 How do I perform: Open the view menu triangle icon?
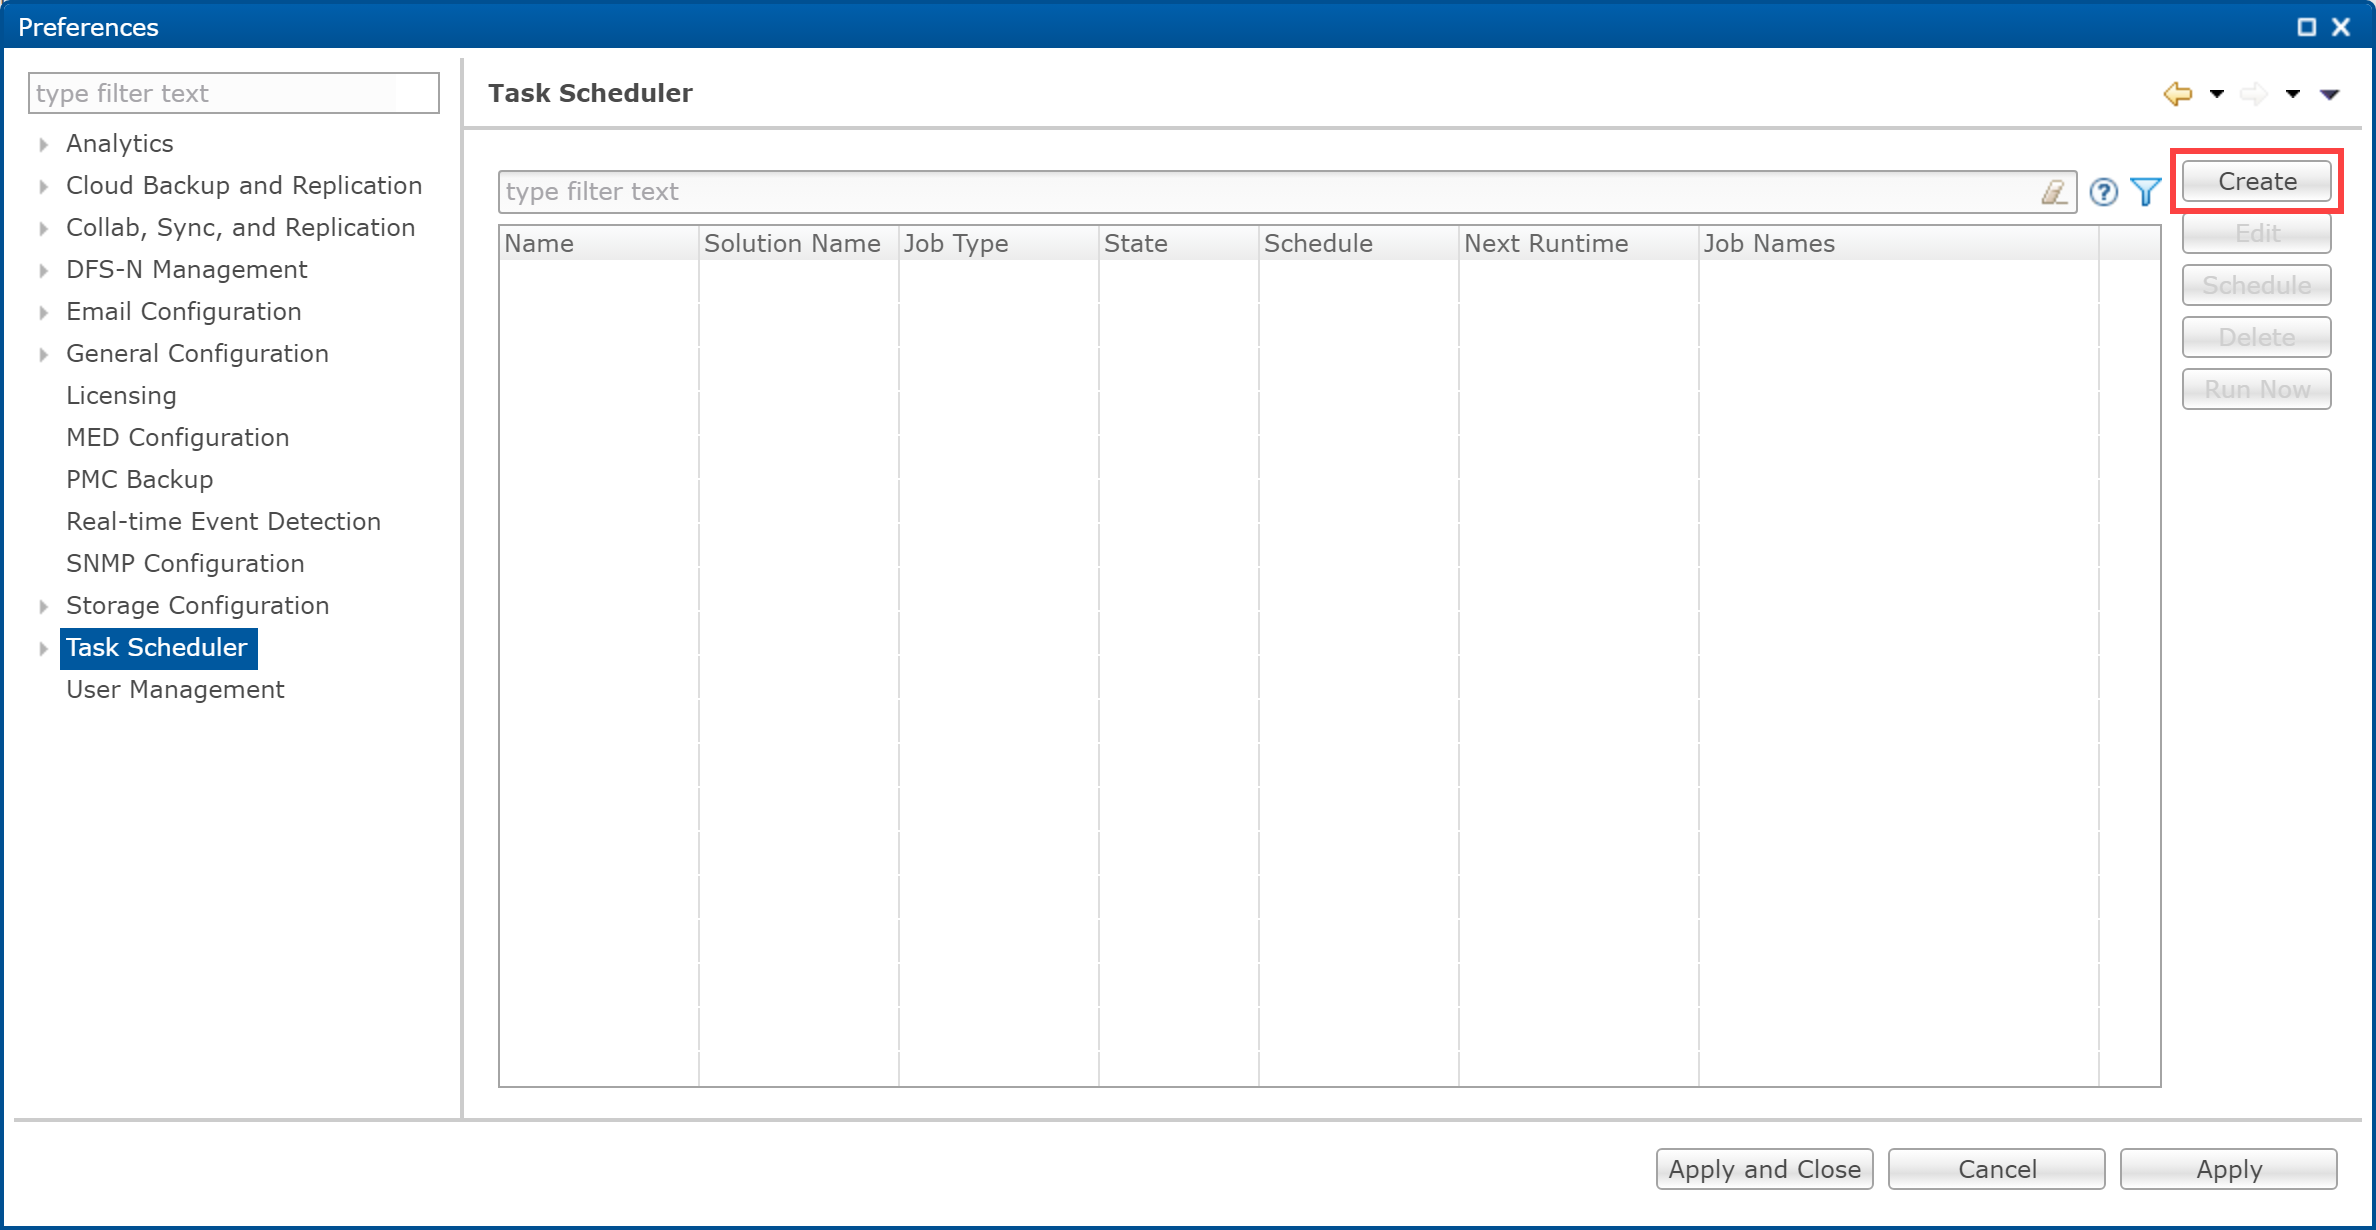tap(2330, 94)
